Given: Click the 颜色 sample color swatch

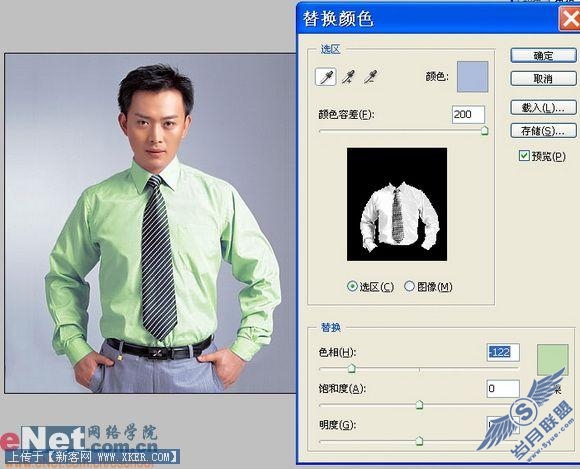Looking at the screenshot, I should (x=472, y=77).
